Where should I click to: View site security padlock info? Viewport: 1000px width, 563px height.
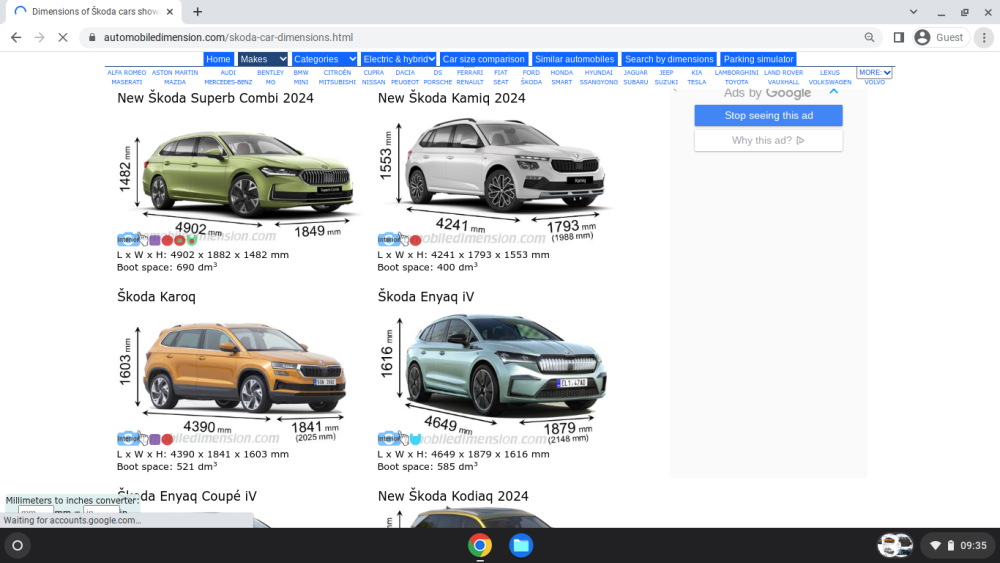(92, 38)
